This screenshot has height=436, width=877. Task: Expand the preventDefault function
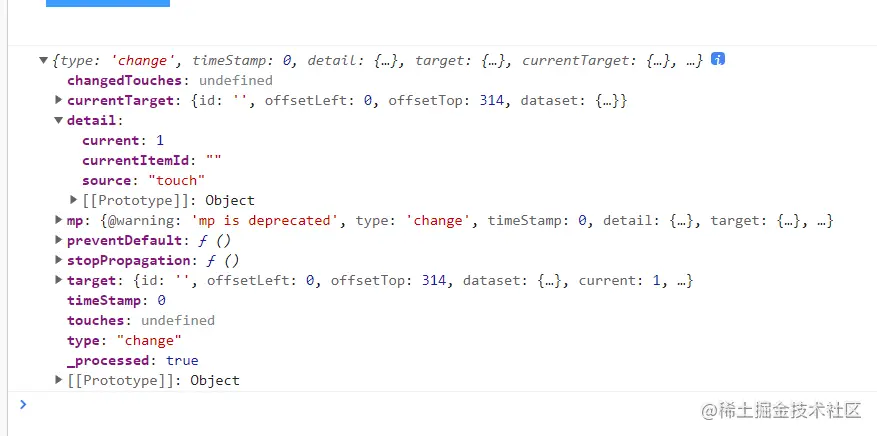pyautogui.click(x=59, y=240)
